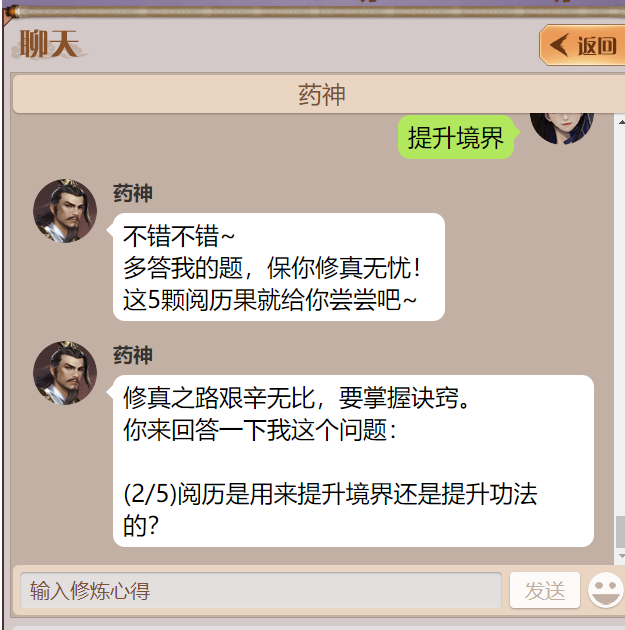625x630 pixels.
Task: Click the scrollbar up arrow
Action: (621, 122)
